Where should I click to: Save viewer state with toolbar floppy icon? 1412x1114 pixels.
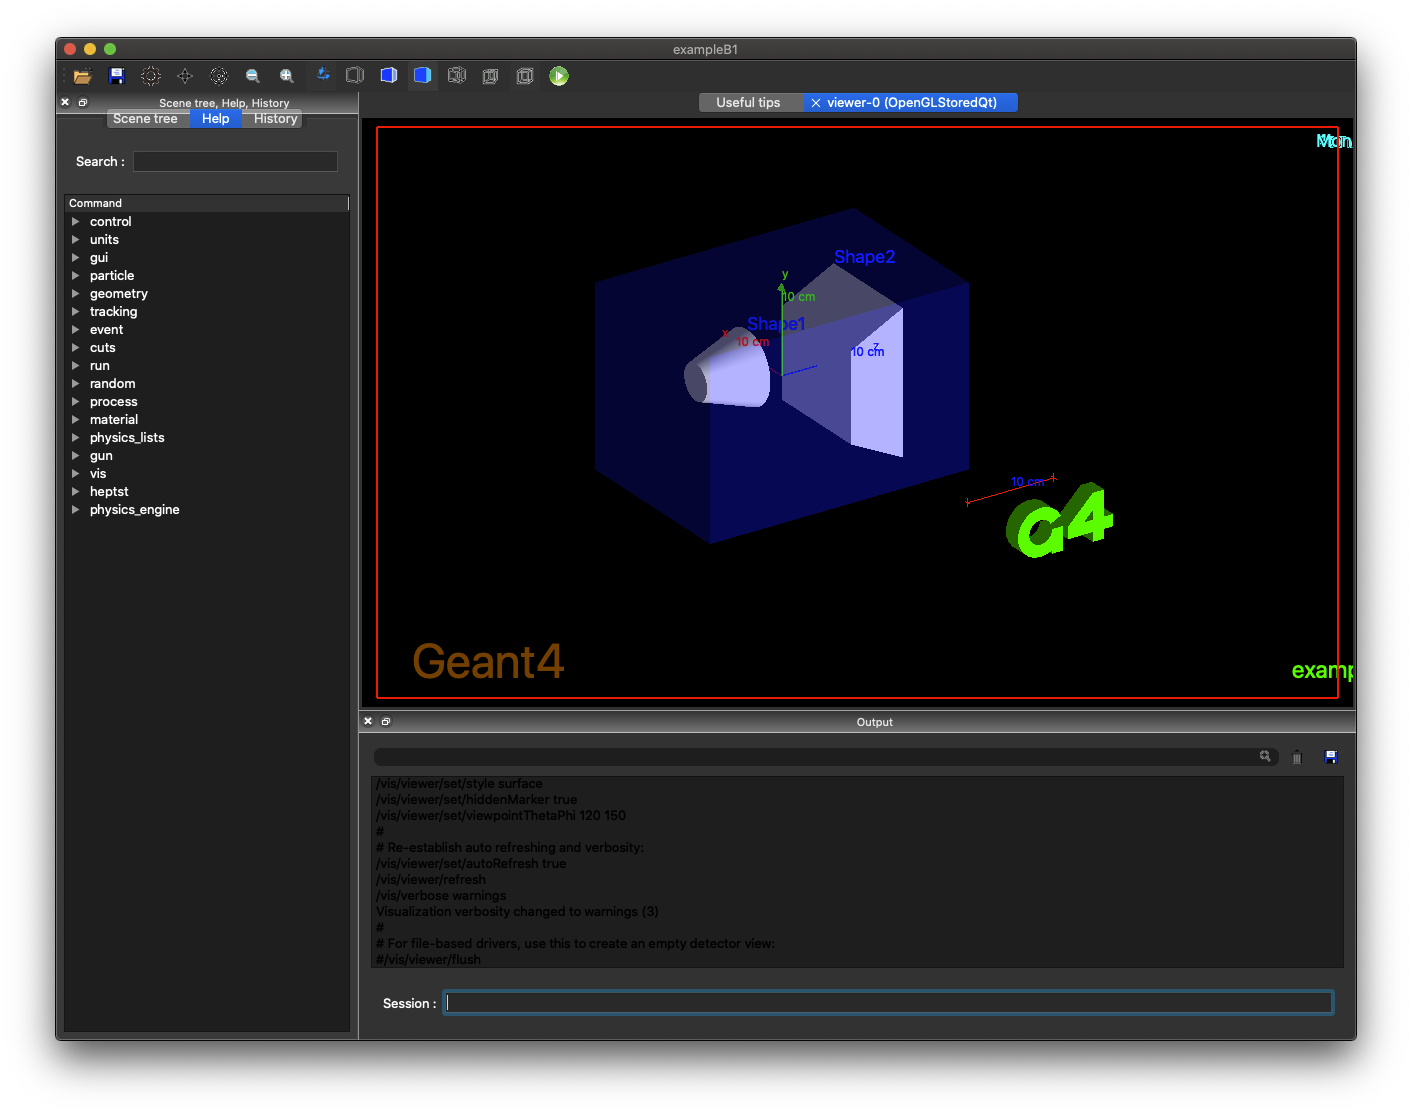(117, 76)
